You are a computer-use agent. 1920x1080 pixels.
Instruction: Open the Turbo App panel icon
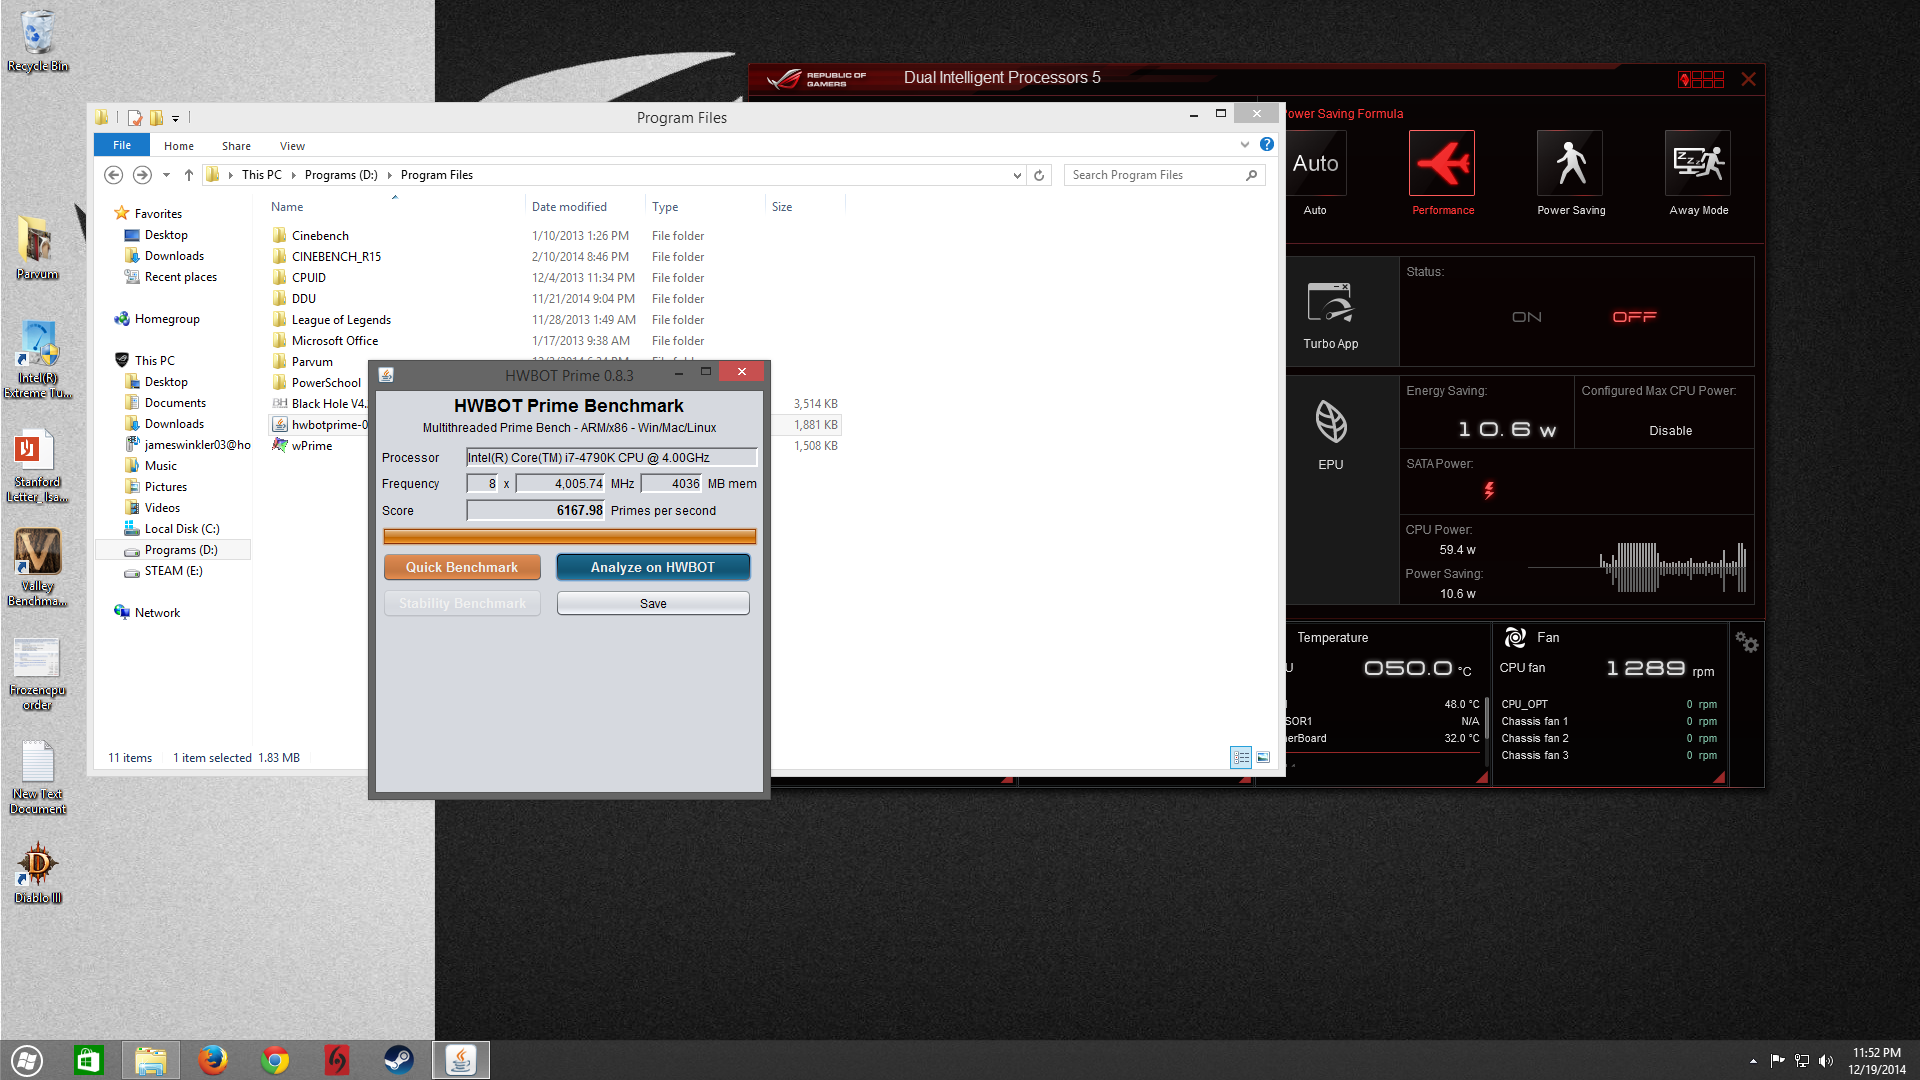click(1330, 302)
